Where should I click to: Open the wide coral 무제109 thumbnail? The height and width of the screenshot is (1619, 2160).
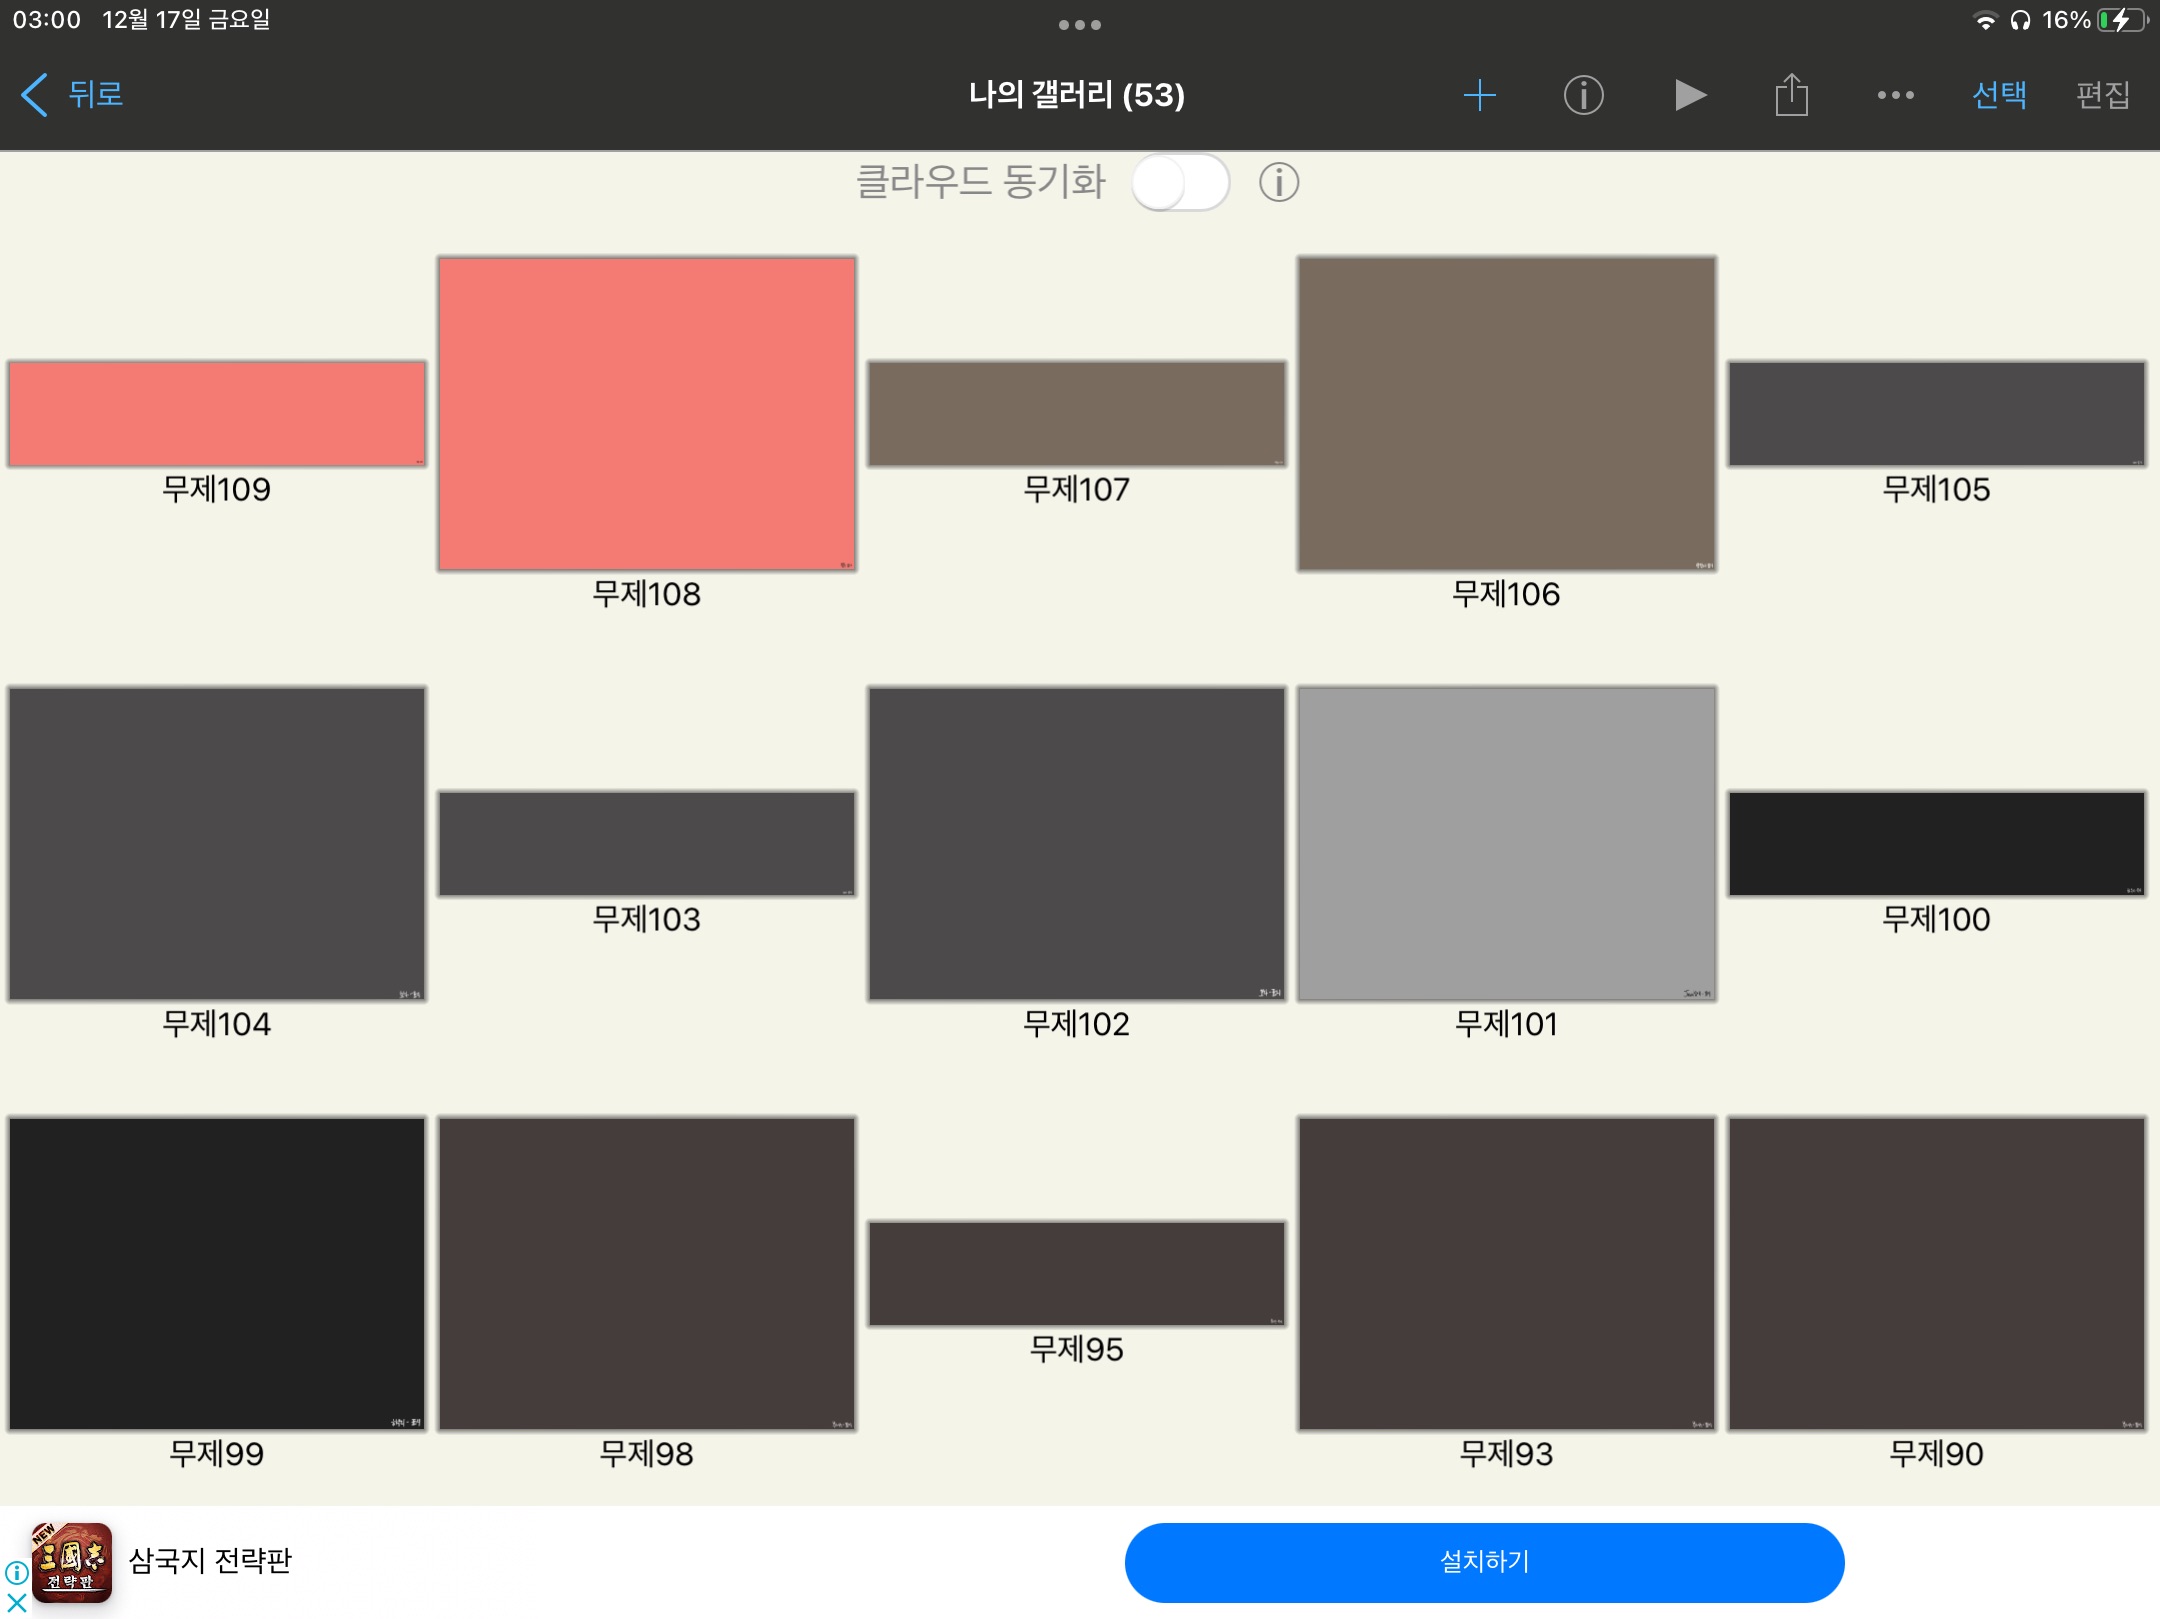pyautogui.click(x=216, y=414)
